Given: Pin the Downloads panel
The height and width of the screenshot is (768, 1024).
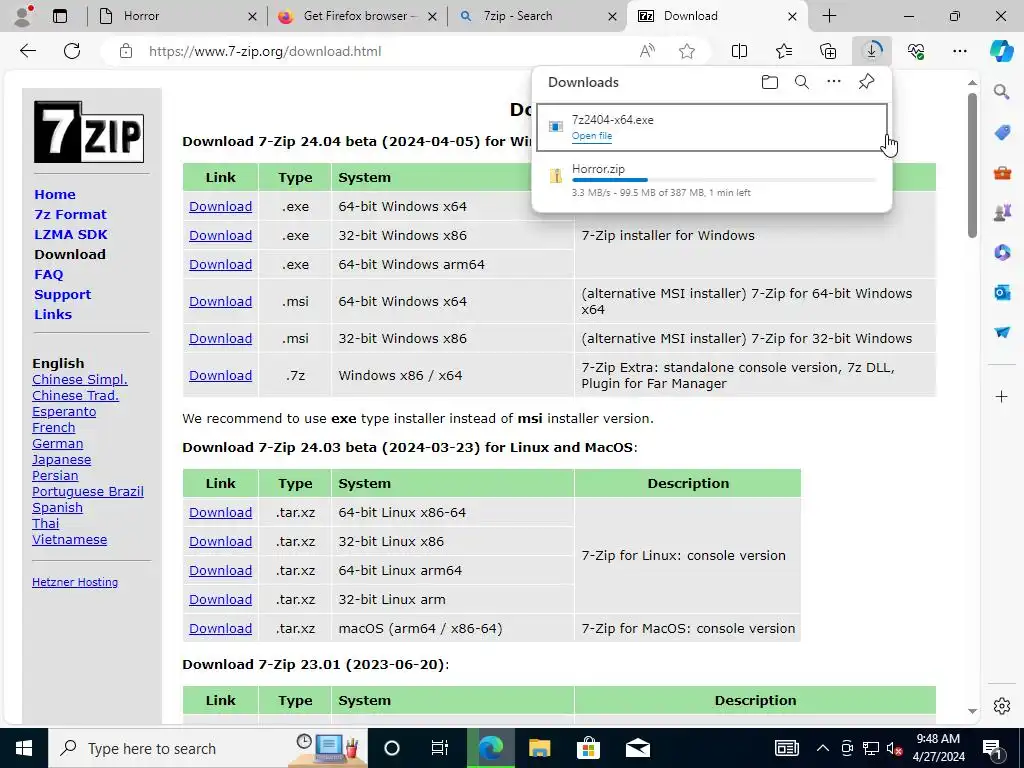Looking at the screenshot, I should pos(866,82).
